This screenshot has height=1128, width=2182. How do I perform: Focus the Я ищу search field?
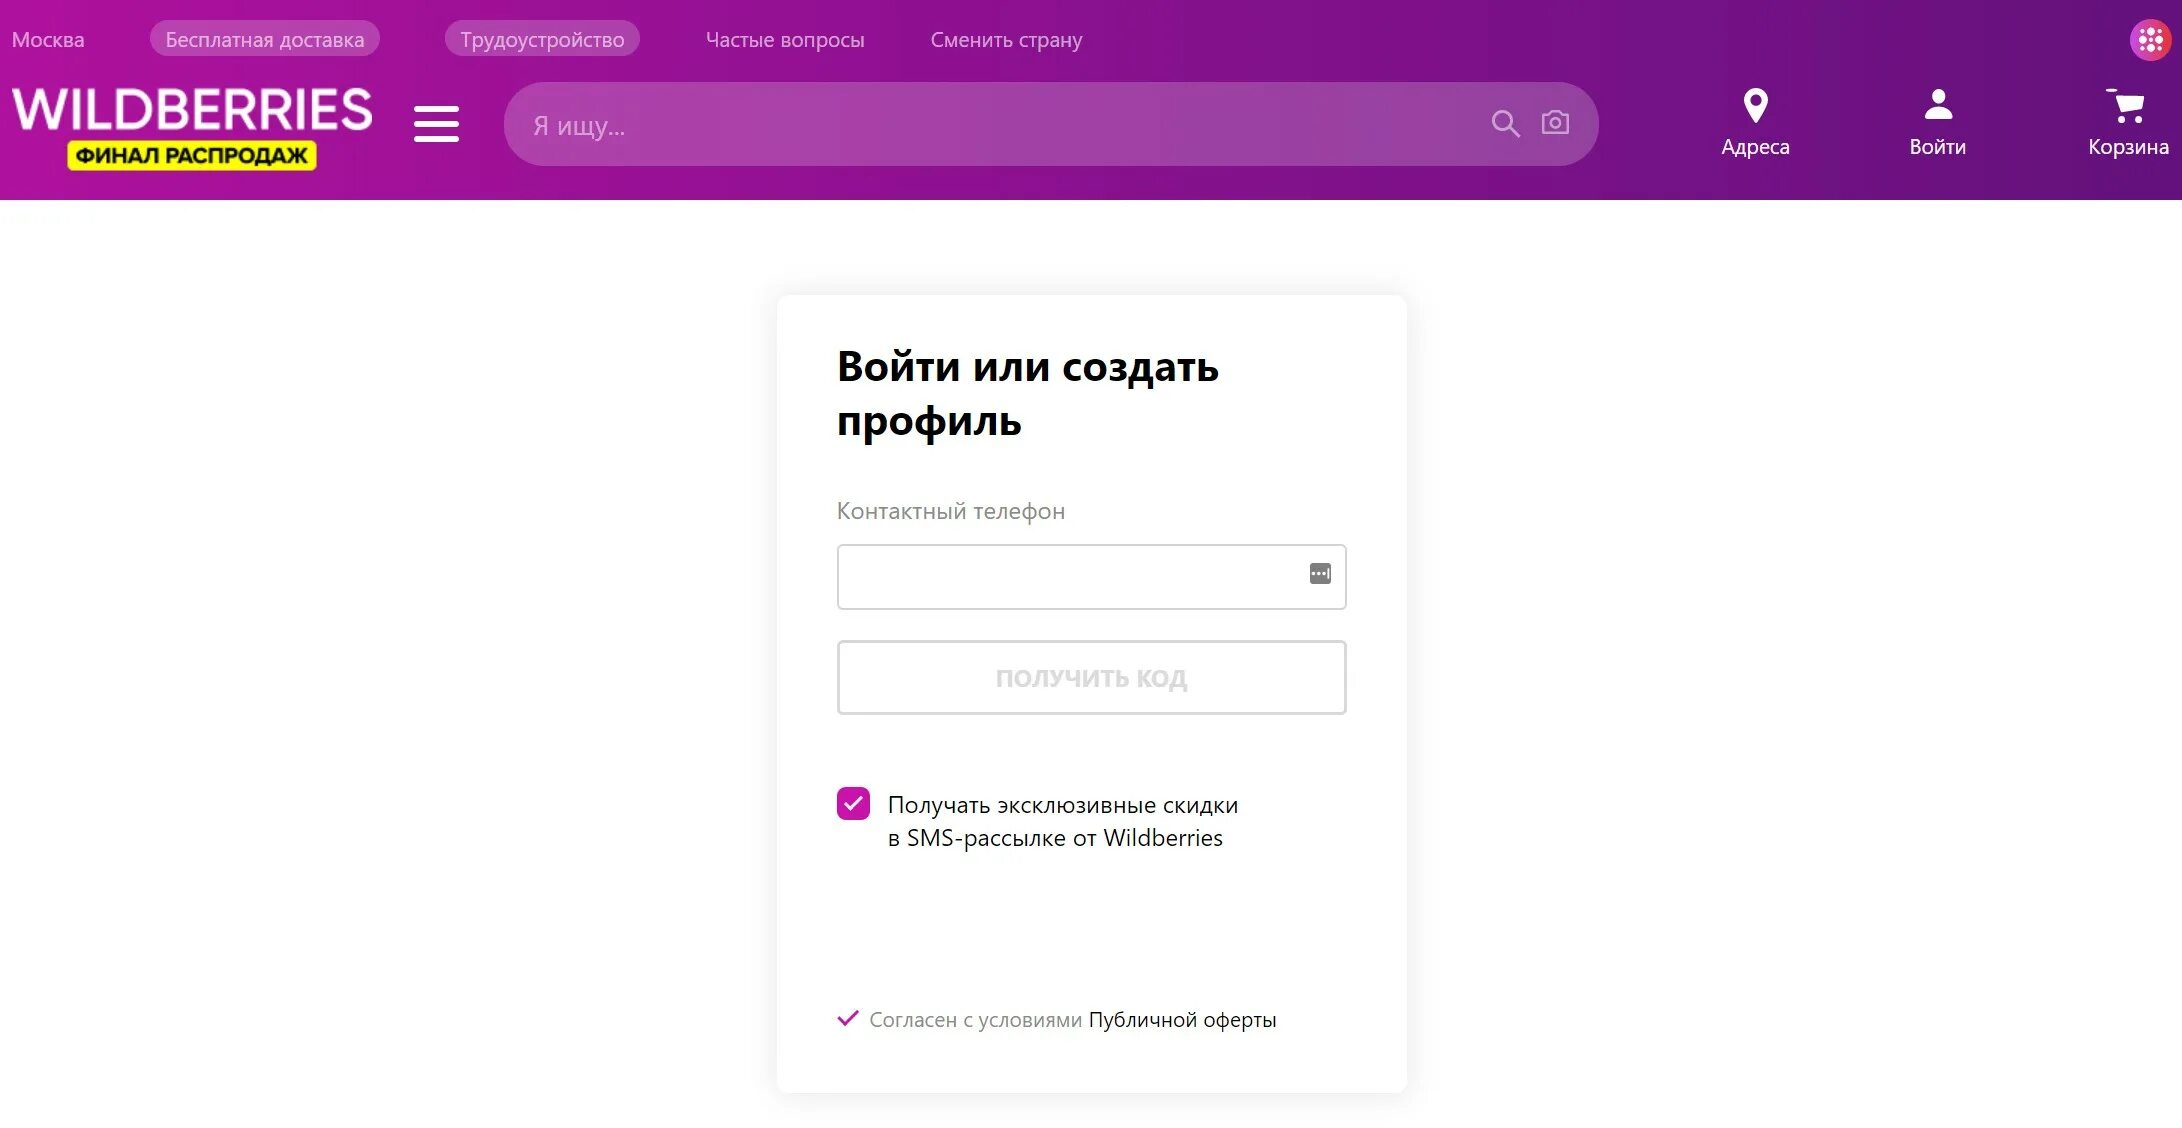pos(1000,125)
